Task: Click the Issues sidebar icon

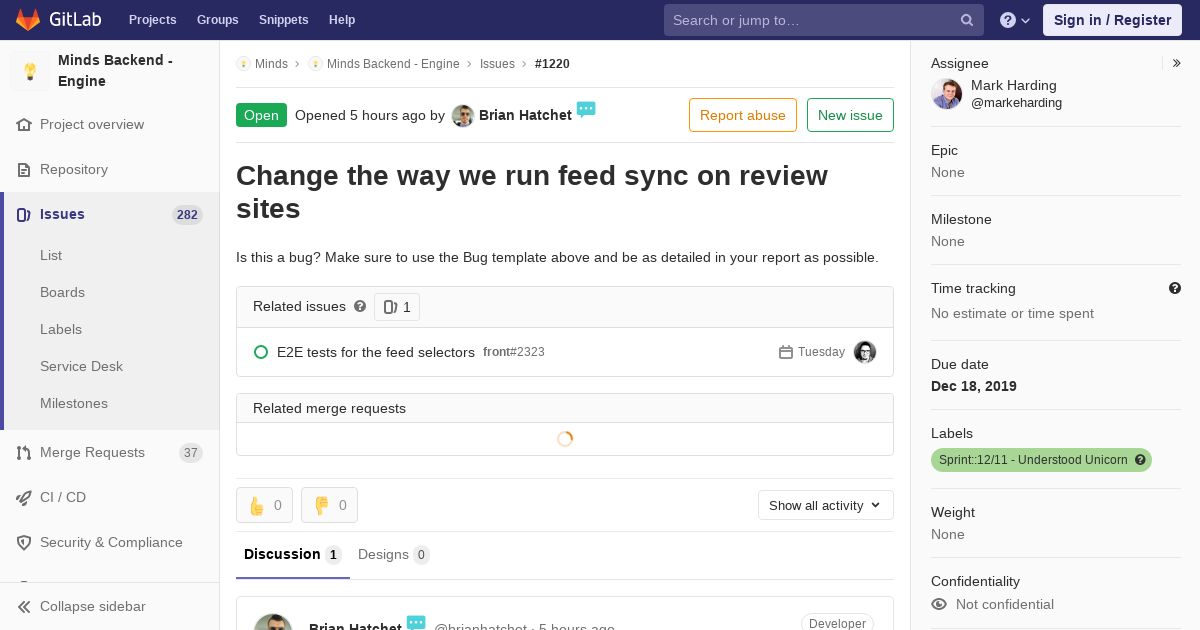Action: click(24, 215)
